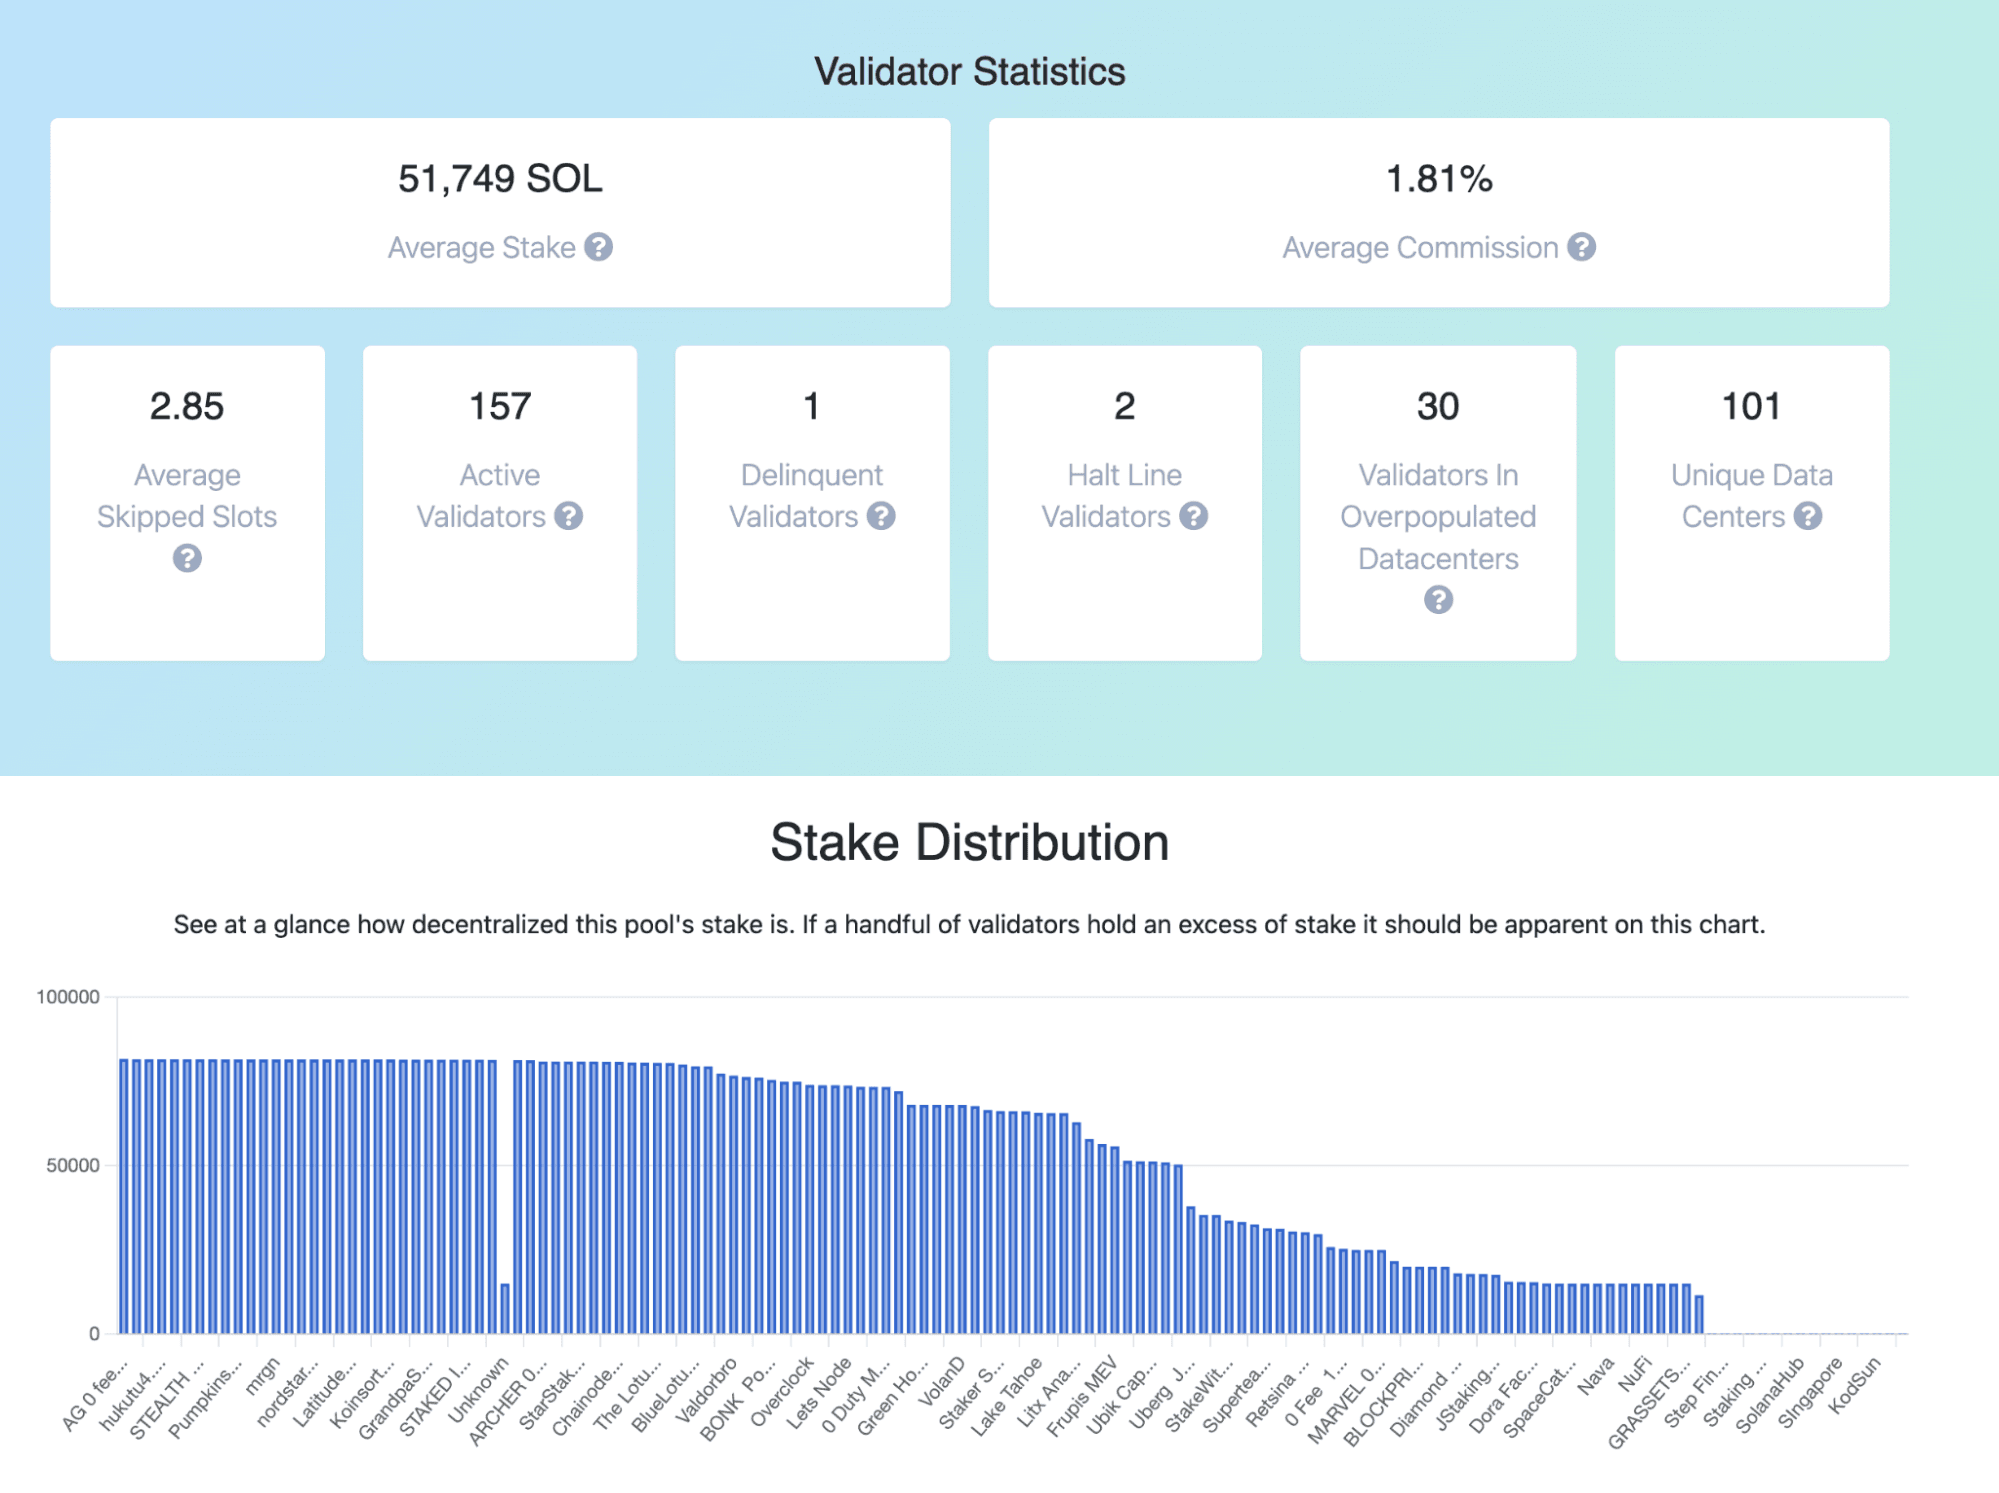Click the "Latitude..." chart axis label

point(326,1392)
